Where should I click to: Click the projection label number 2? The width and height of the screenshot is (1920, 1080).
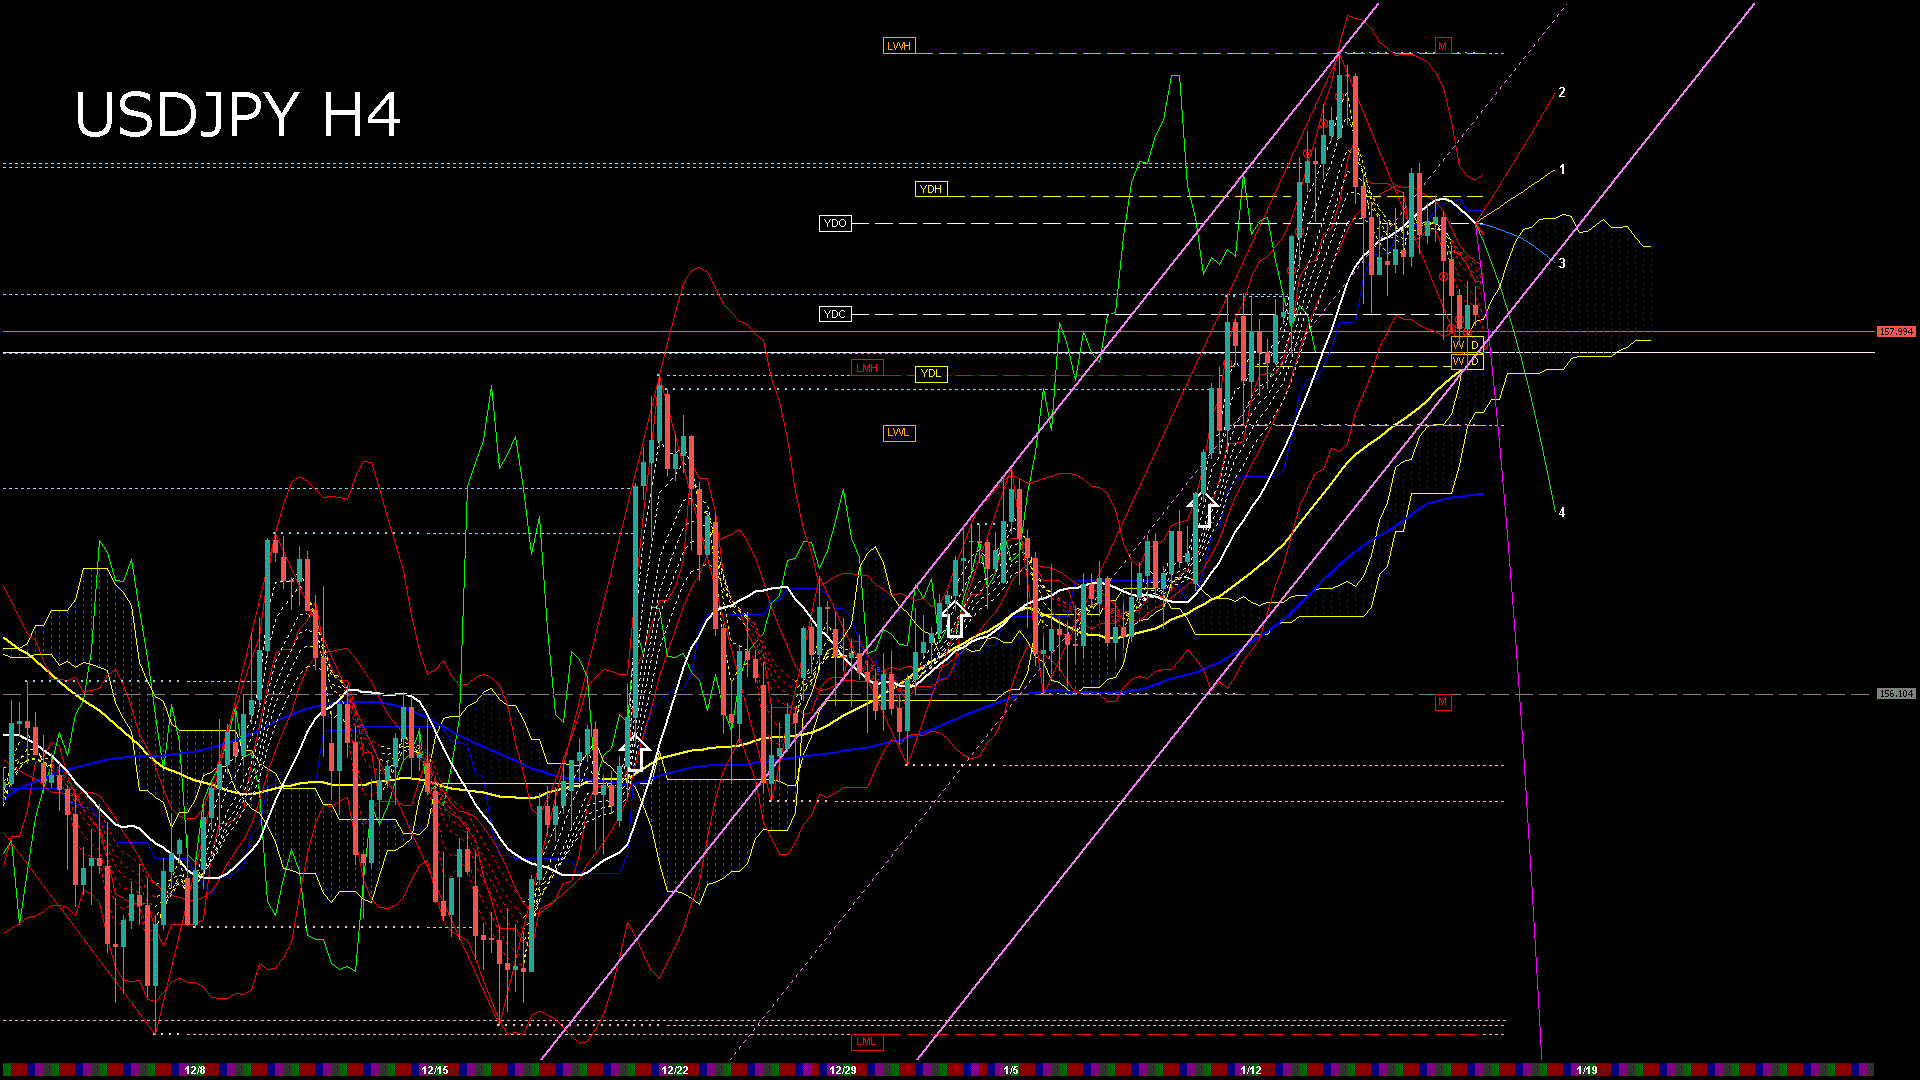click(1562, 92)
